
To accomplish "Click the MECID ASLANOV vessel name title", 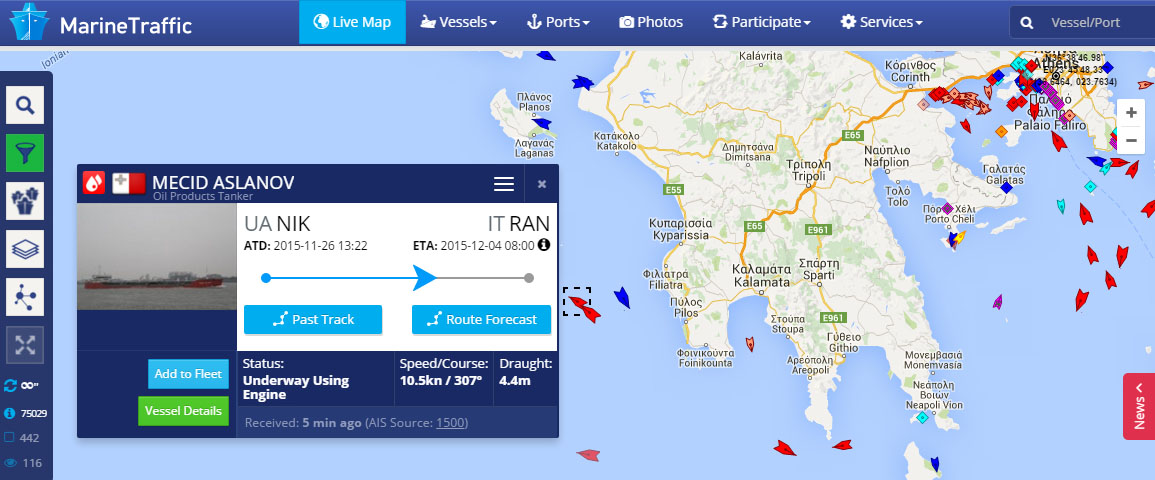I will [223, 183].
